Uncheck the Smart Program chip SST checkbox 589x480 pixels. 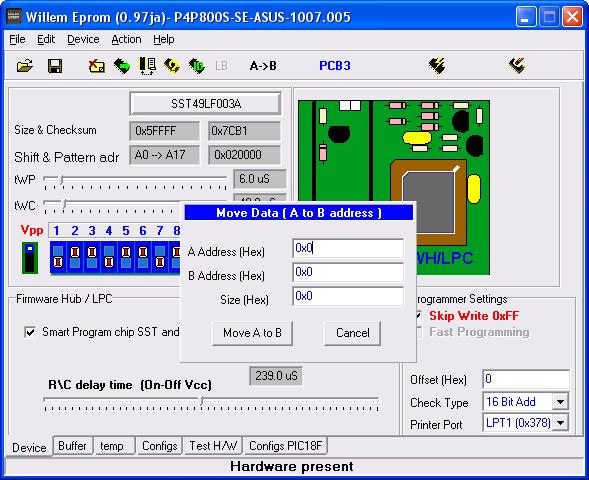[30, 332]
